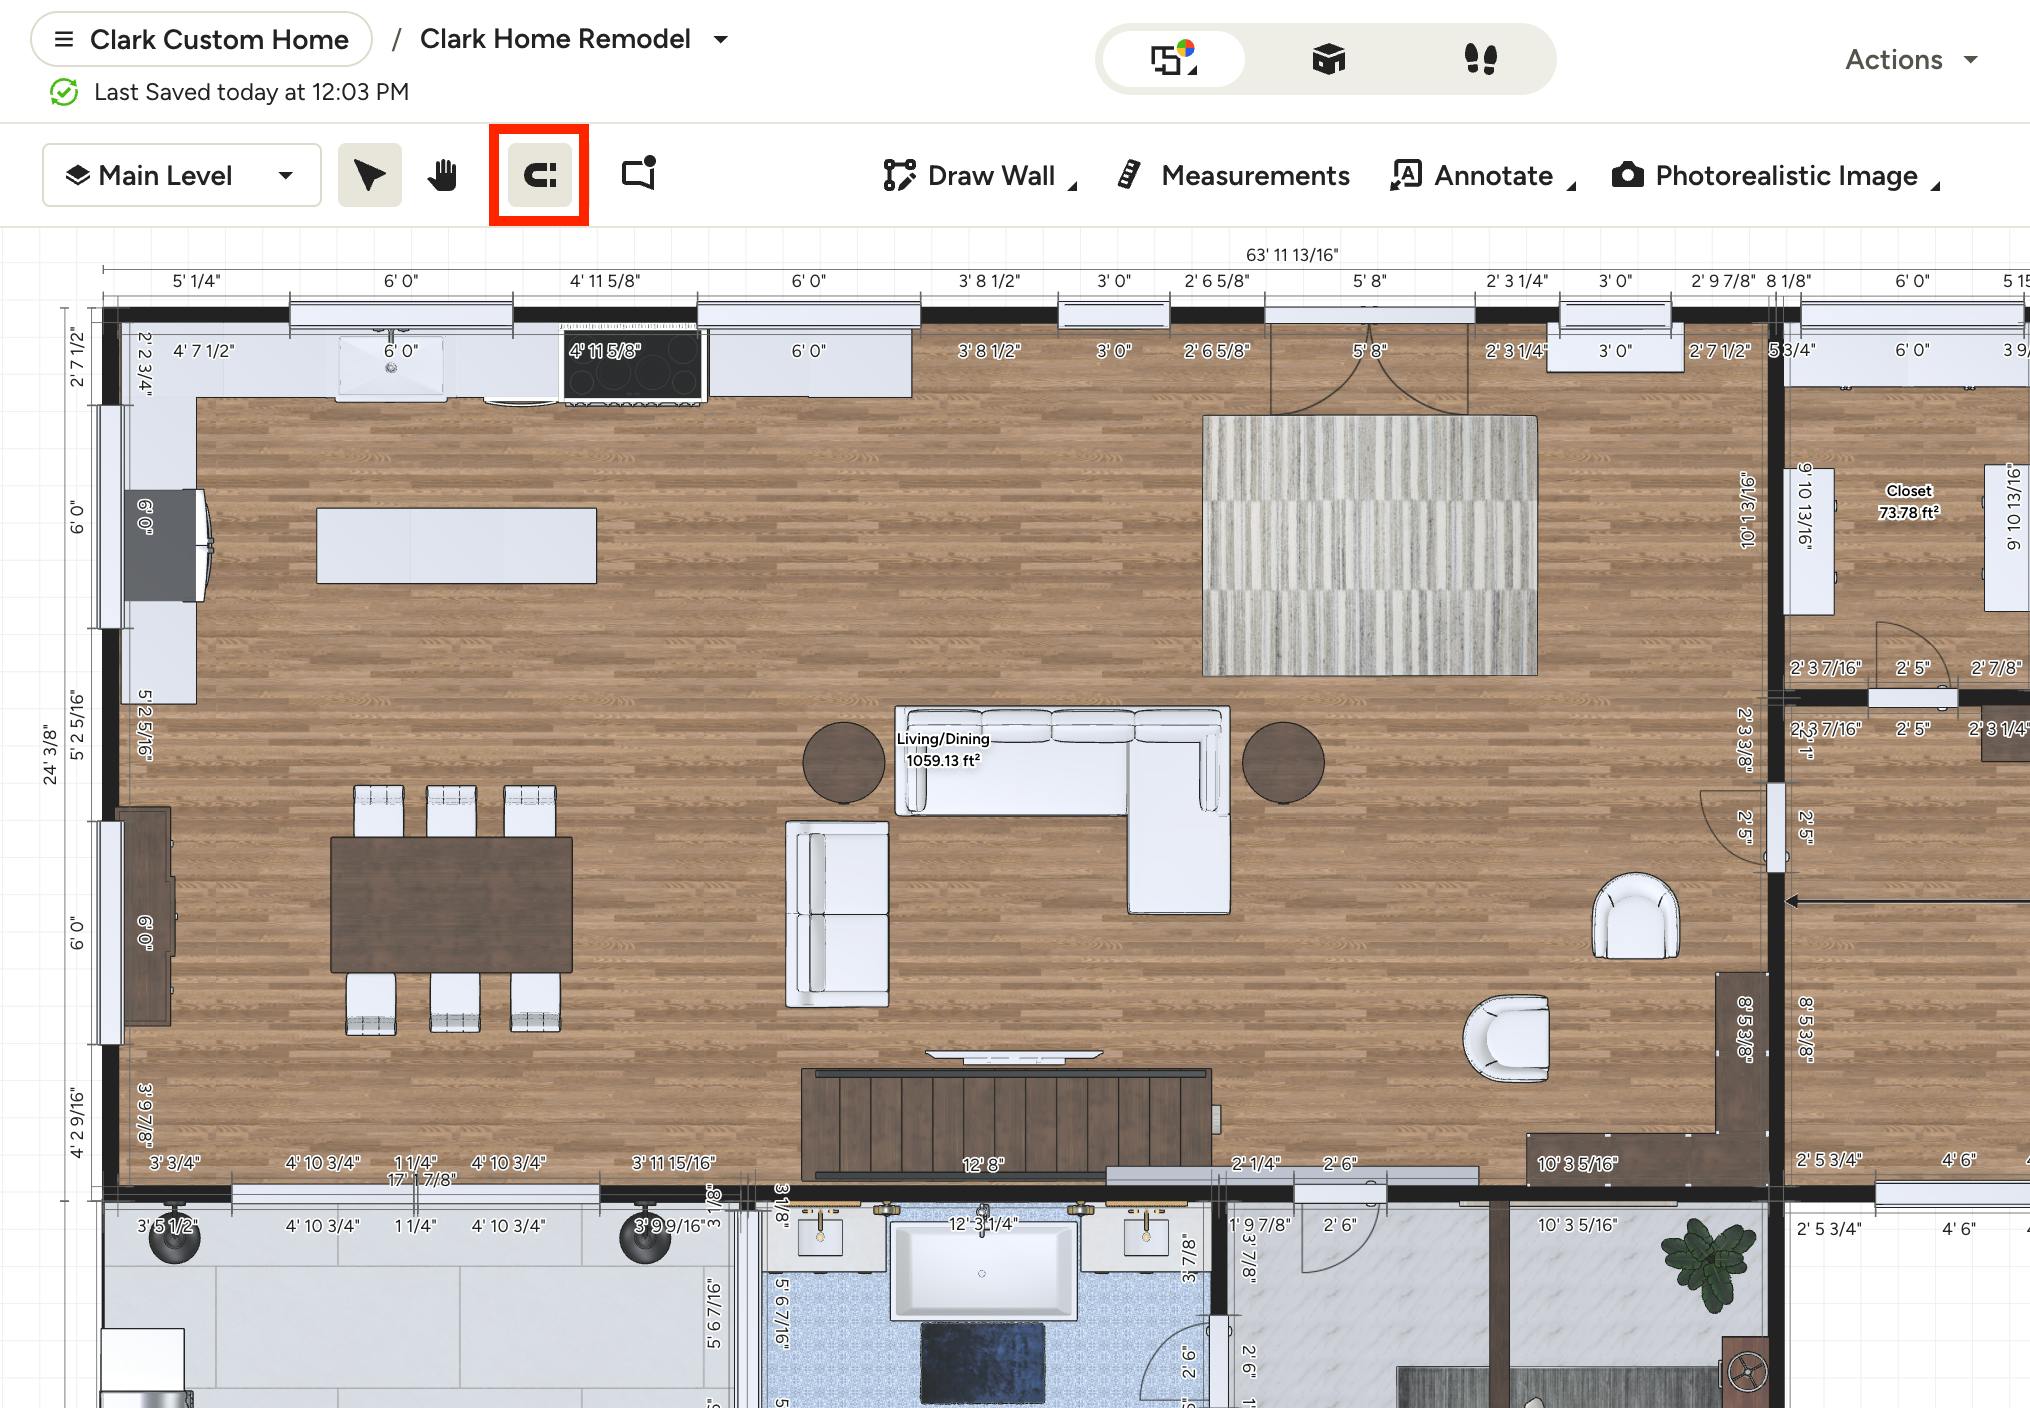Expand the Main Level floor dropdown
Screen dimensions: 2030x1408
tap(182, 175)
